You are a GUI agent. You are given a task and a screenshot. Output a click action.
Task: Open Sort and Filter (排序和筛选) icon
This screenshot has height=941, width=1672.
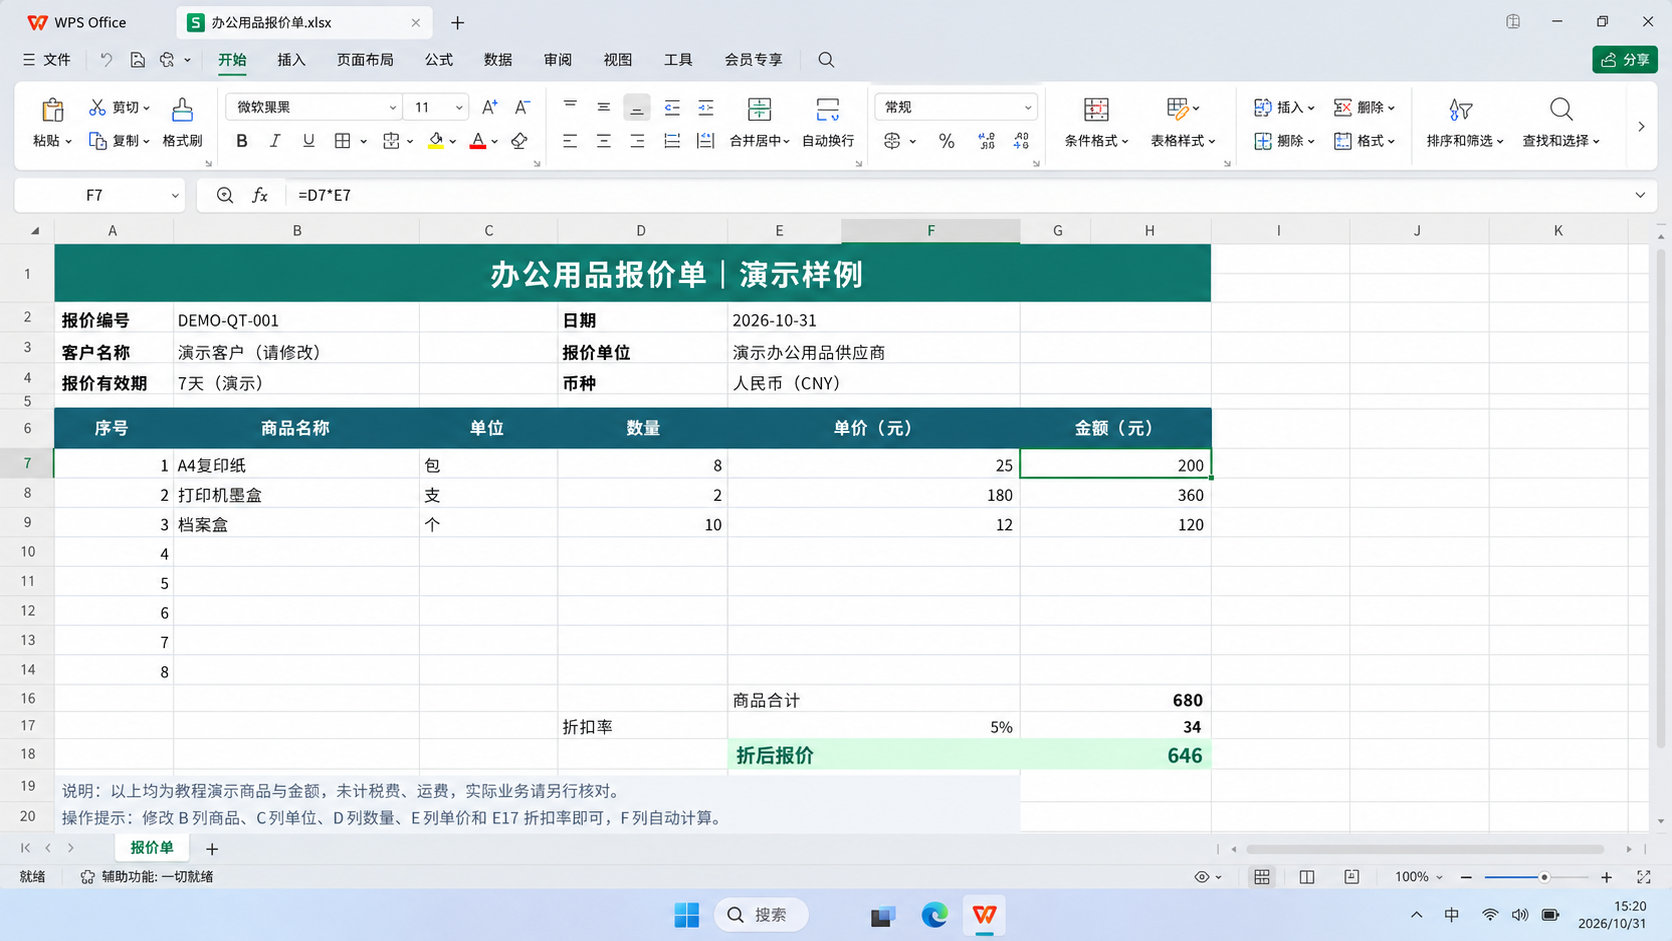1460,109
